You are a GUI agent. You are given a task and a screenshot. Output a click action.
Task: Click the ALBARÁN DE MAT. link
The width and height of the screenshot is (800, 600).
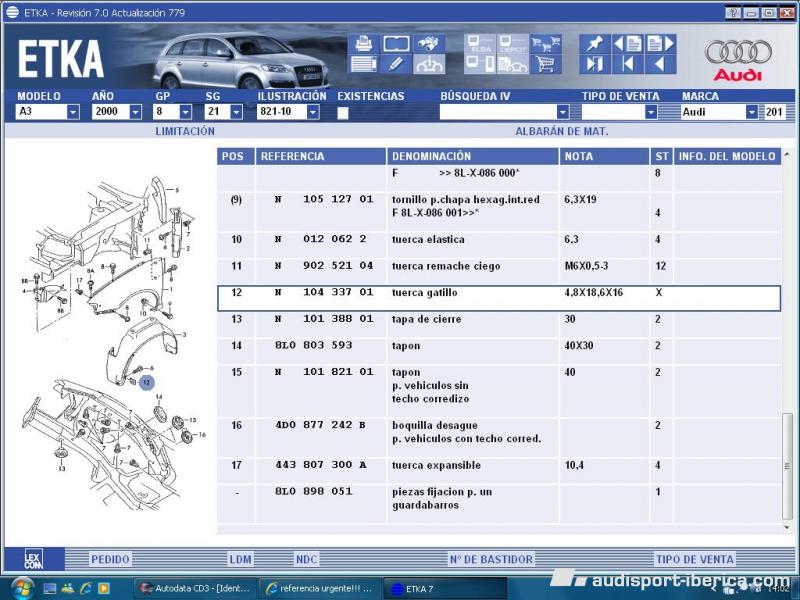coord(562,131)
